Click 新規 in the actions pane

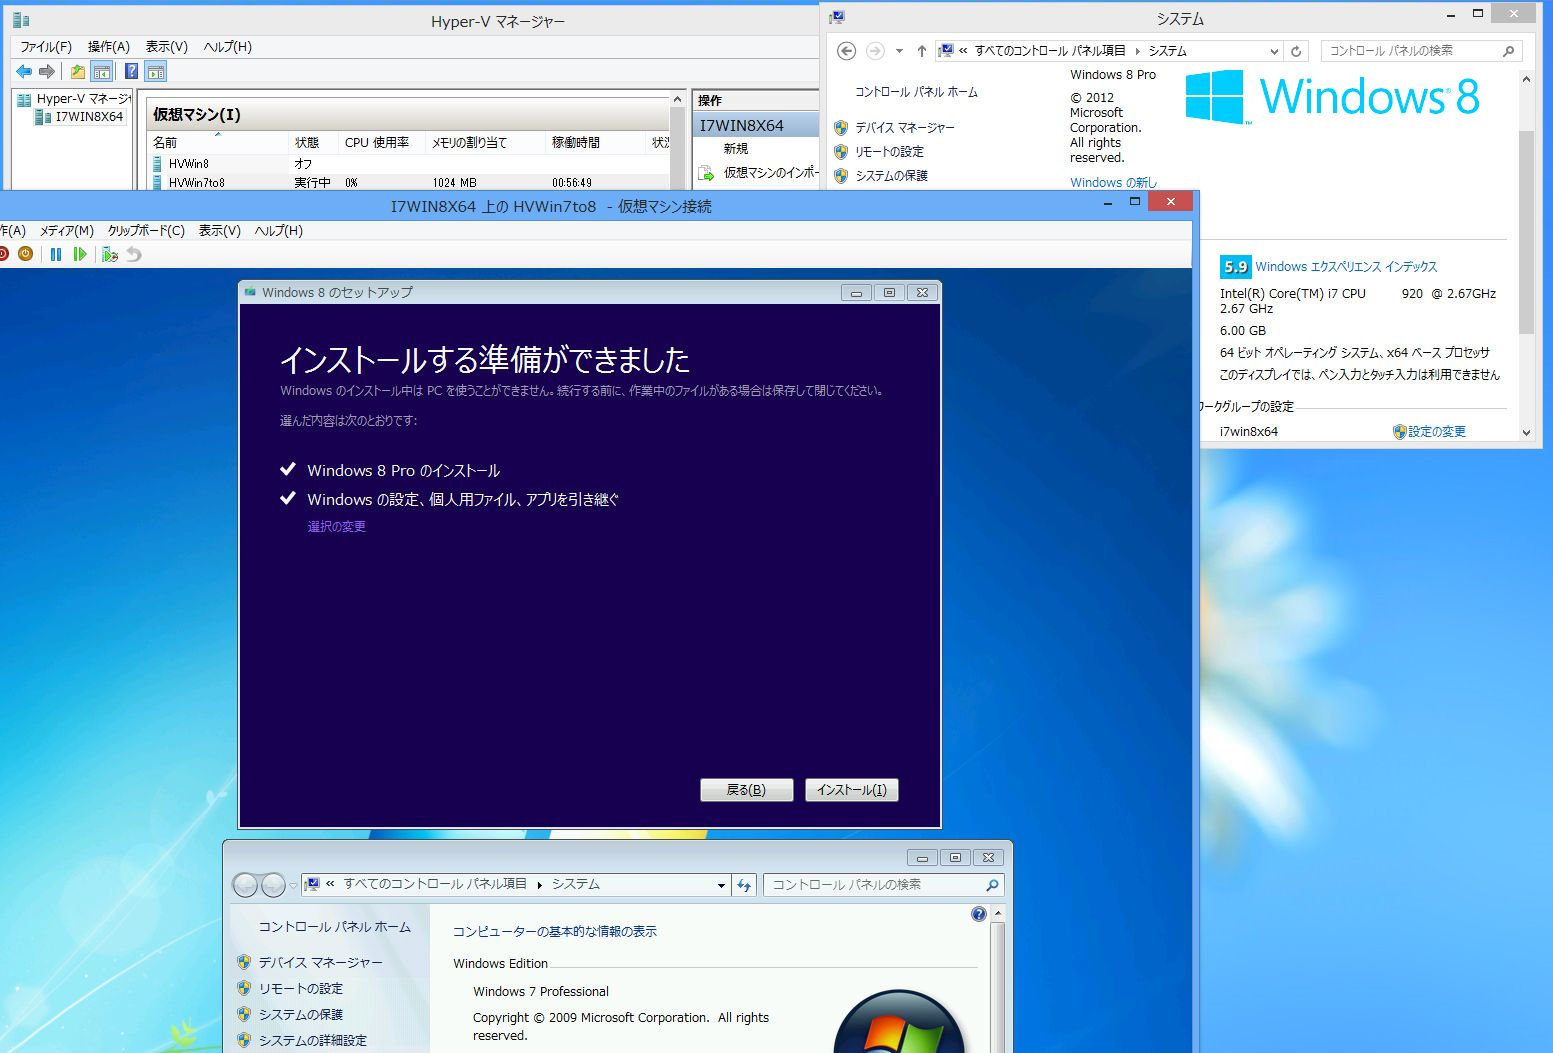tap(736, 149)
